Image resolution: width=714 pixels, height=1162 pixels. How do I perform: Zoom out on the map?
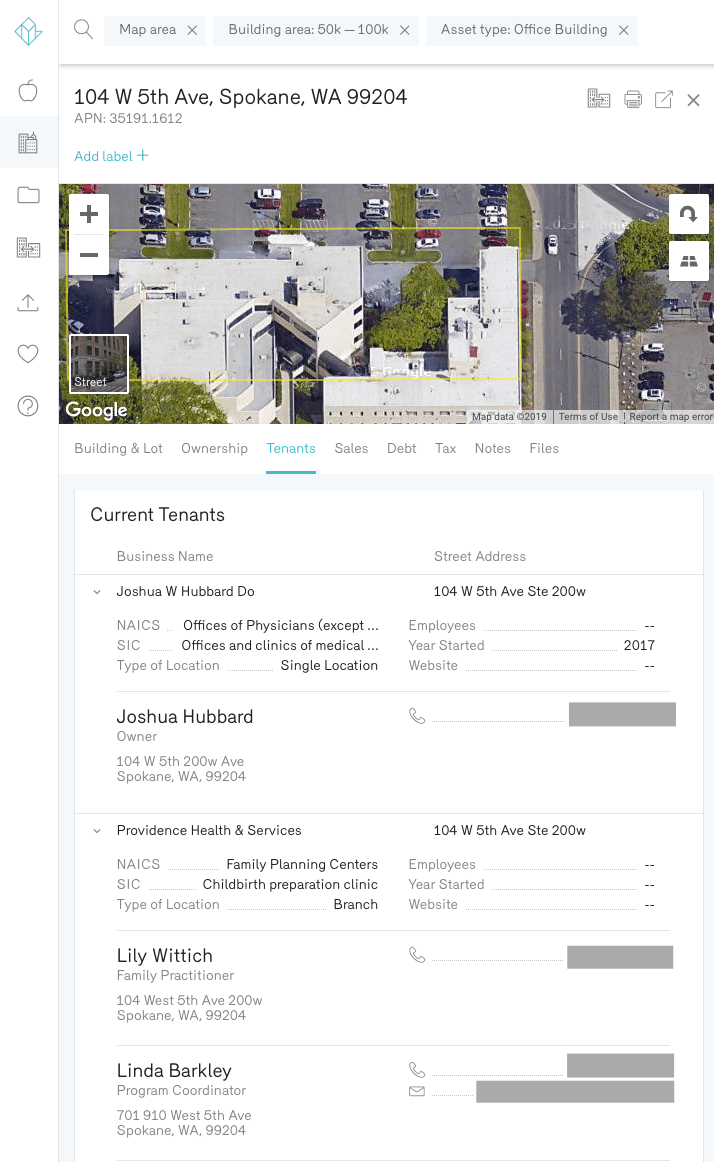(x=89, y=255)
